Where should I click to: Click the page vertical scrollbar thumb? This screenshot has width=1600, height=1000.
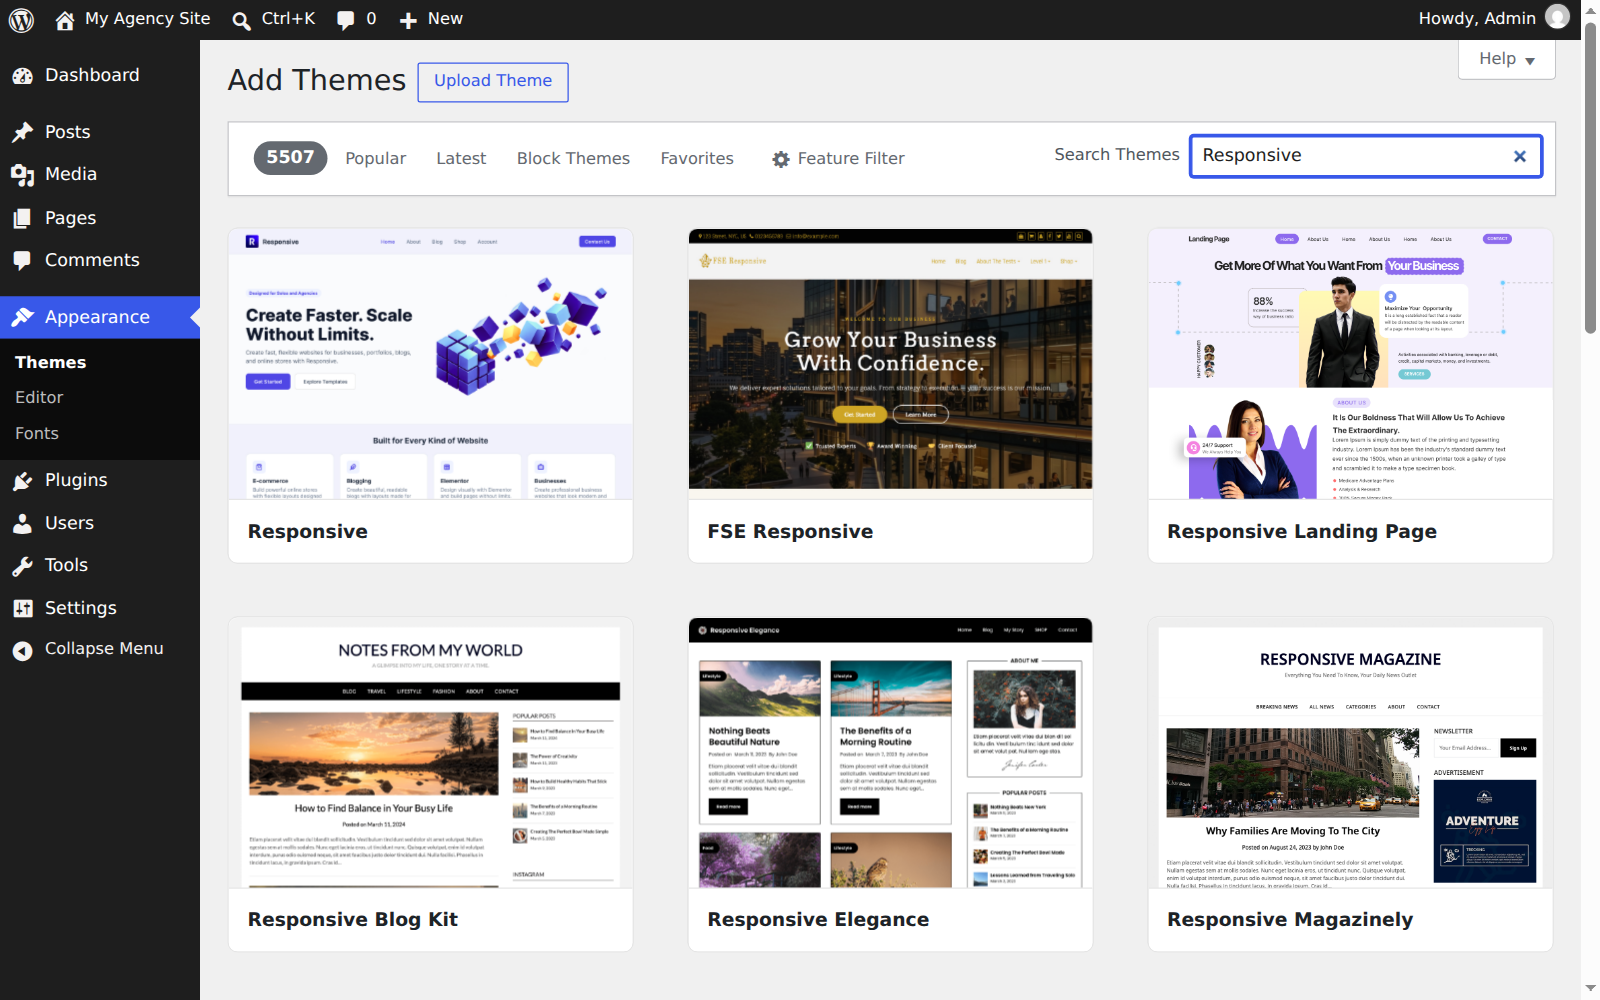coord(1590,178)
